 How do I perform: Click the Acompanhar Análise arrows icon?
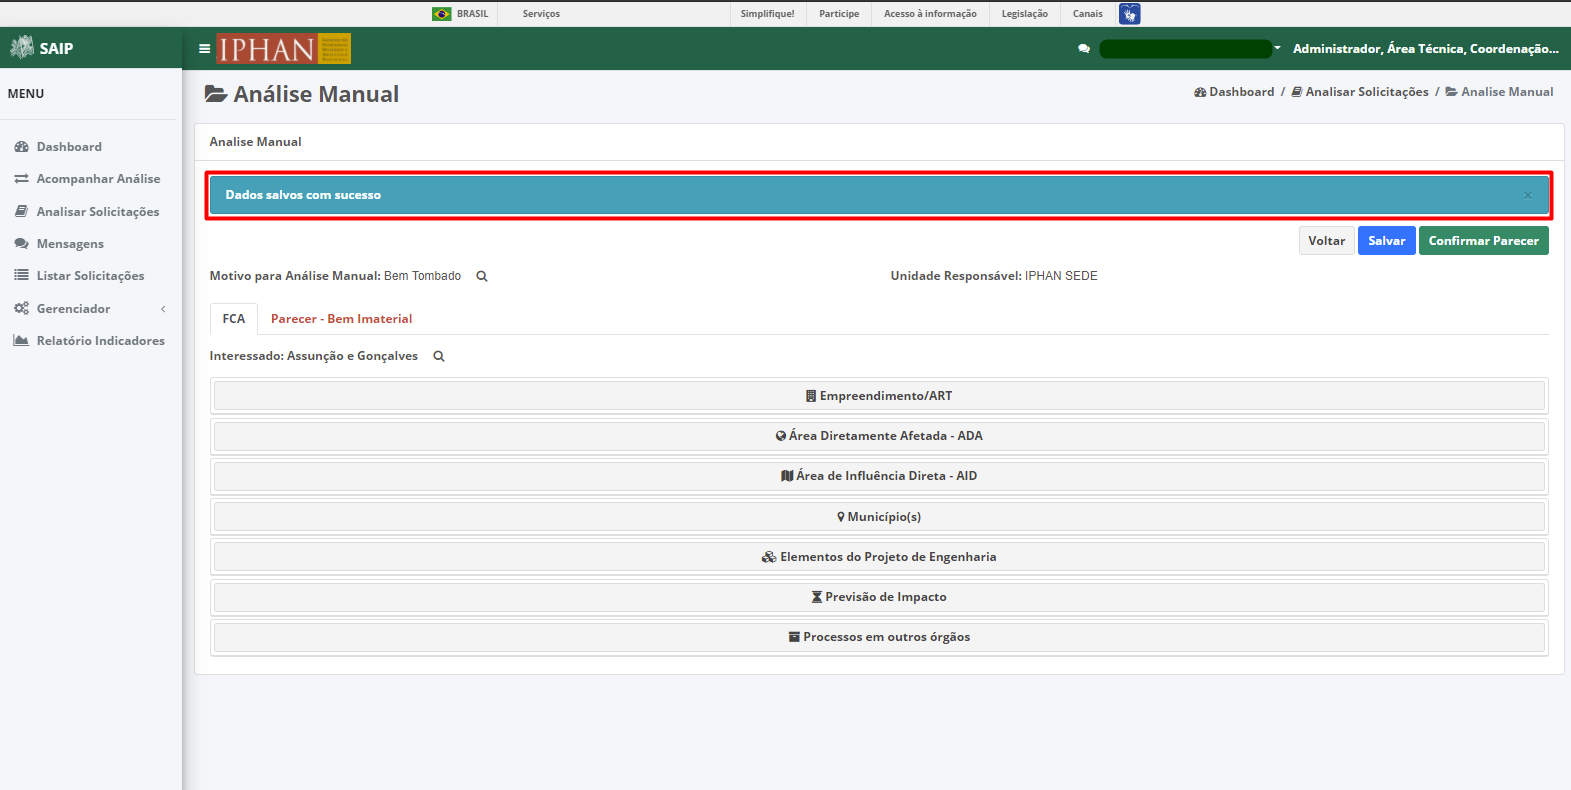(21, 179)
